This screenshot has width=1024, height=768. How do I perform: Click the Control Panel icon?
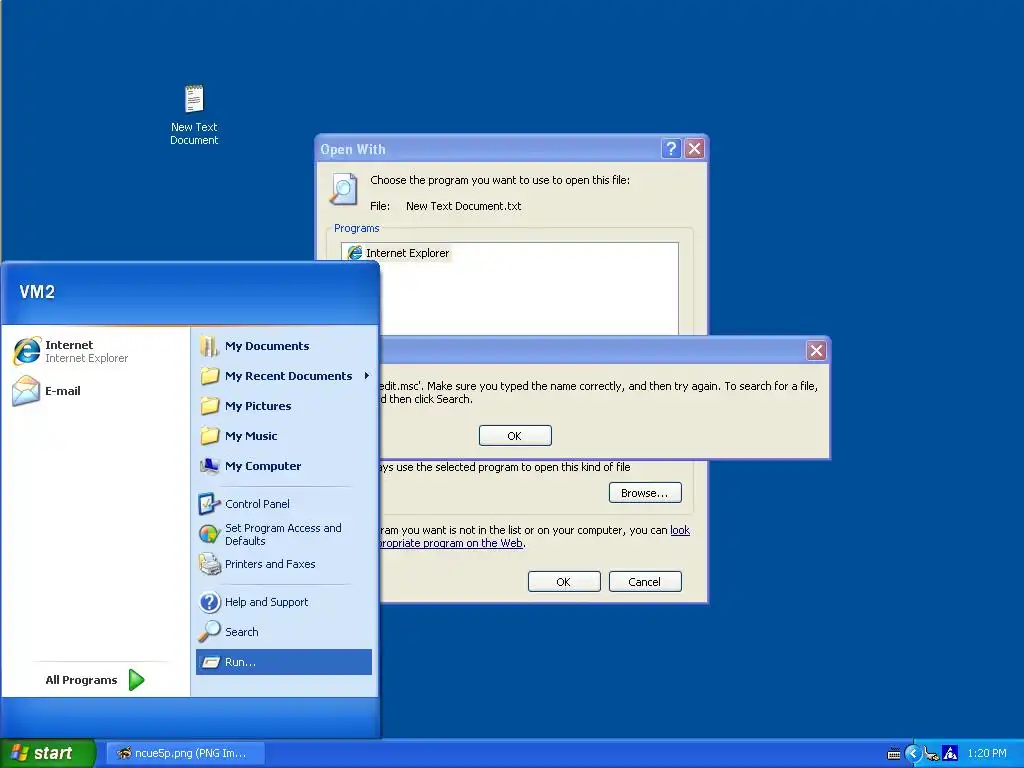click(x=209, y=504)
